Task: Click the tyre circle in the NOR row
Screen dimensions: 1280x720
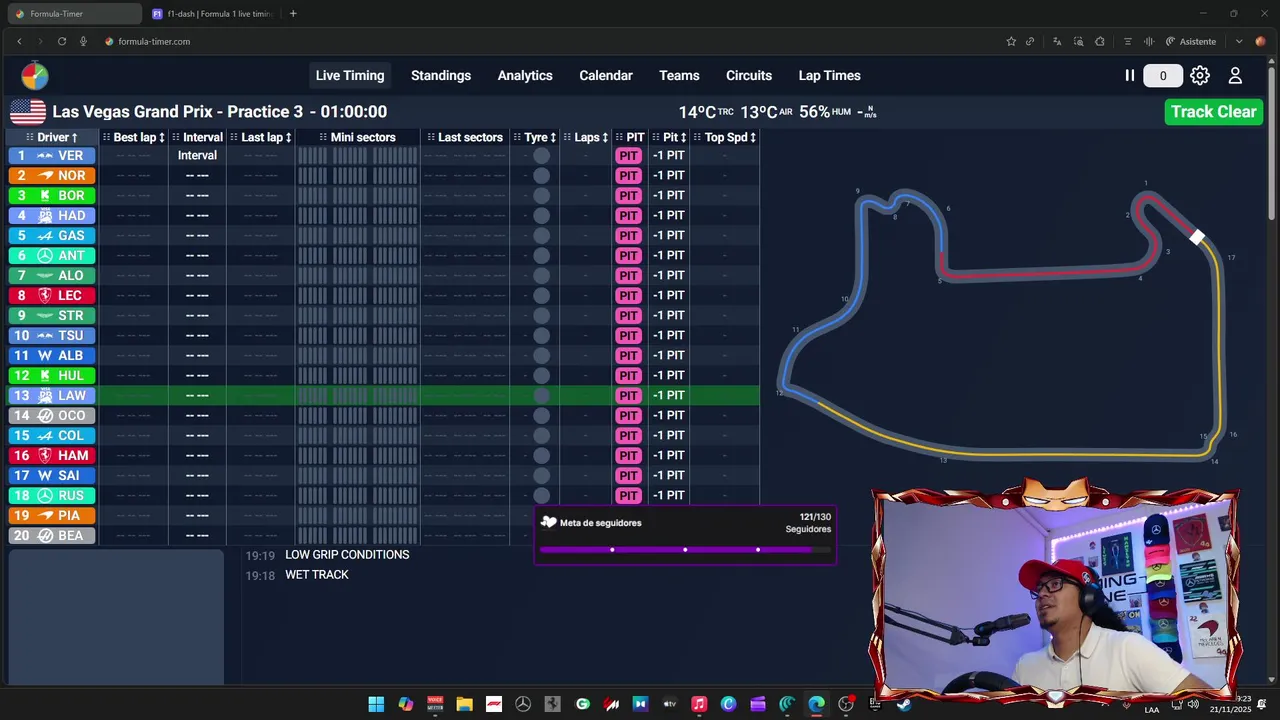Action: [x=541, y=176]
